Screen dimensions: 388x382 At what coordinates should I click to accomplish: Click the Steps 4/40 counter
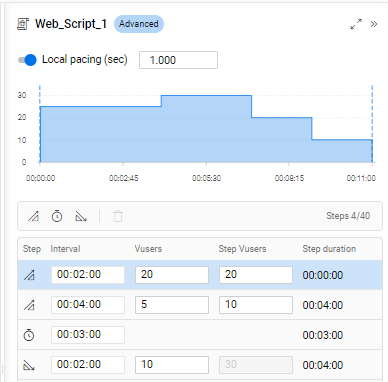(x=348, y=216)
